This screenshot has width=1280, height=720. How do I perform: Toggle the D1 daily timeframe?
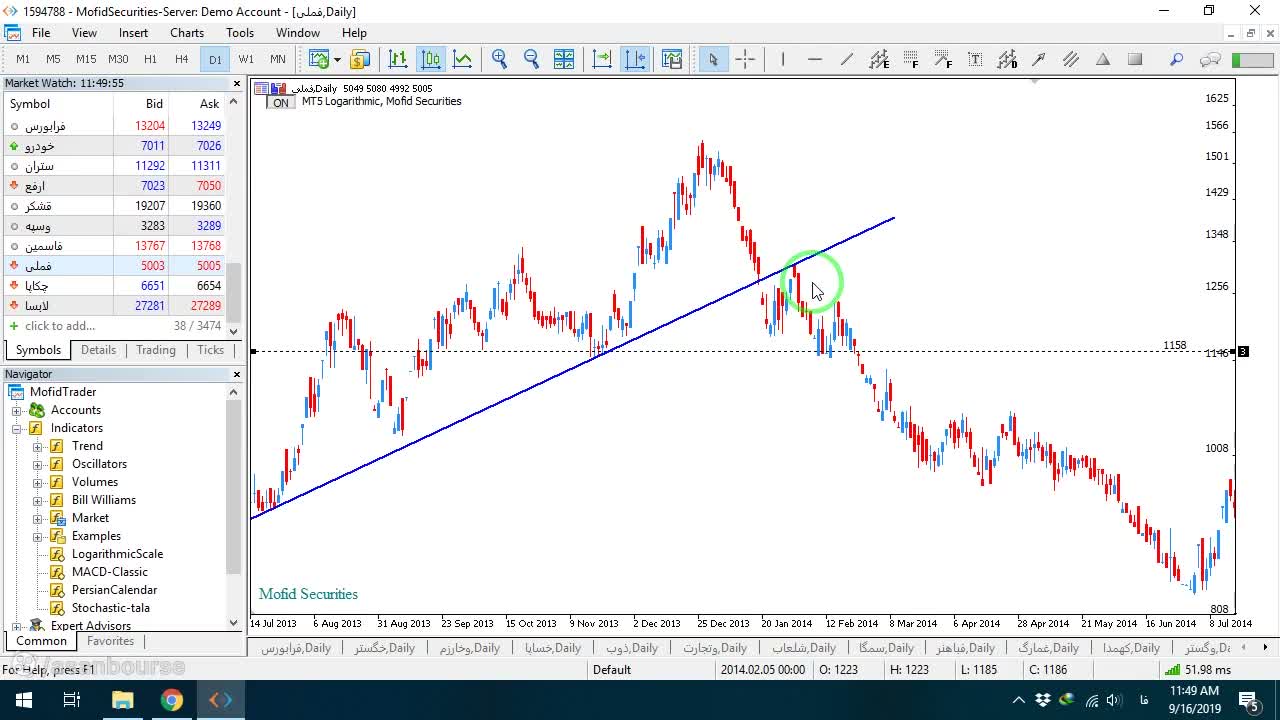click(215, 59)
